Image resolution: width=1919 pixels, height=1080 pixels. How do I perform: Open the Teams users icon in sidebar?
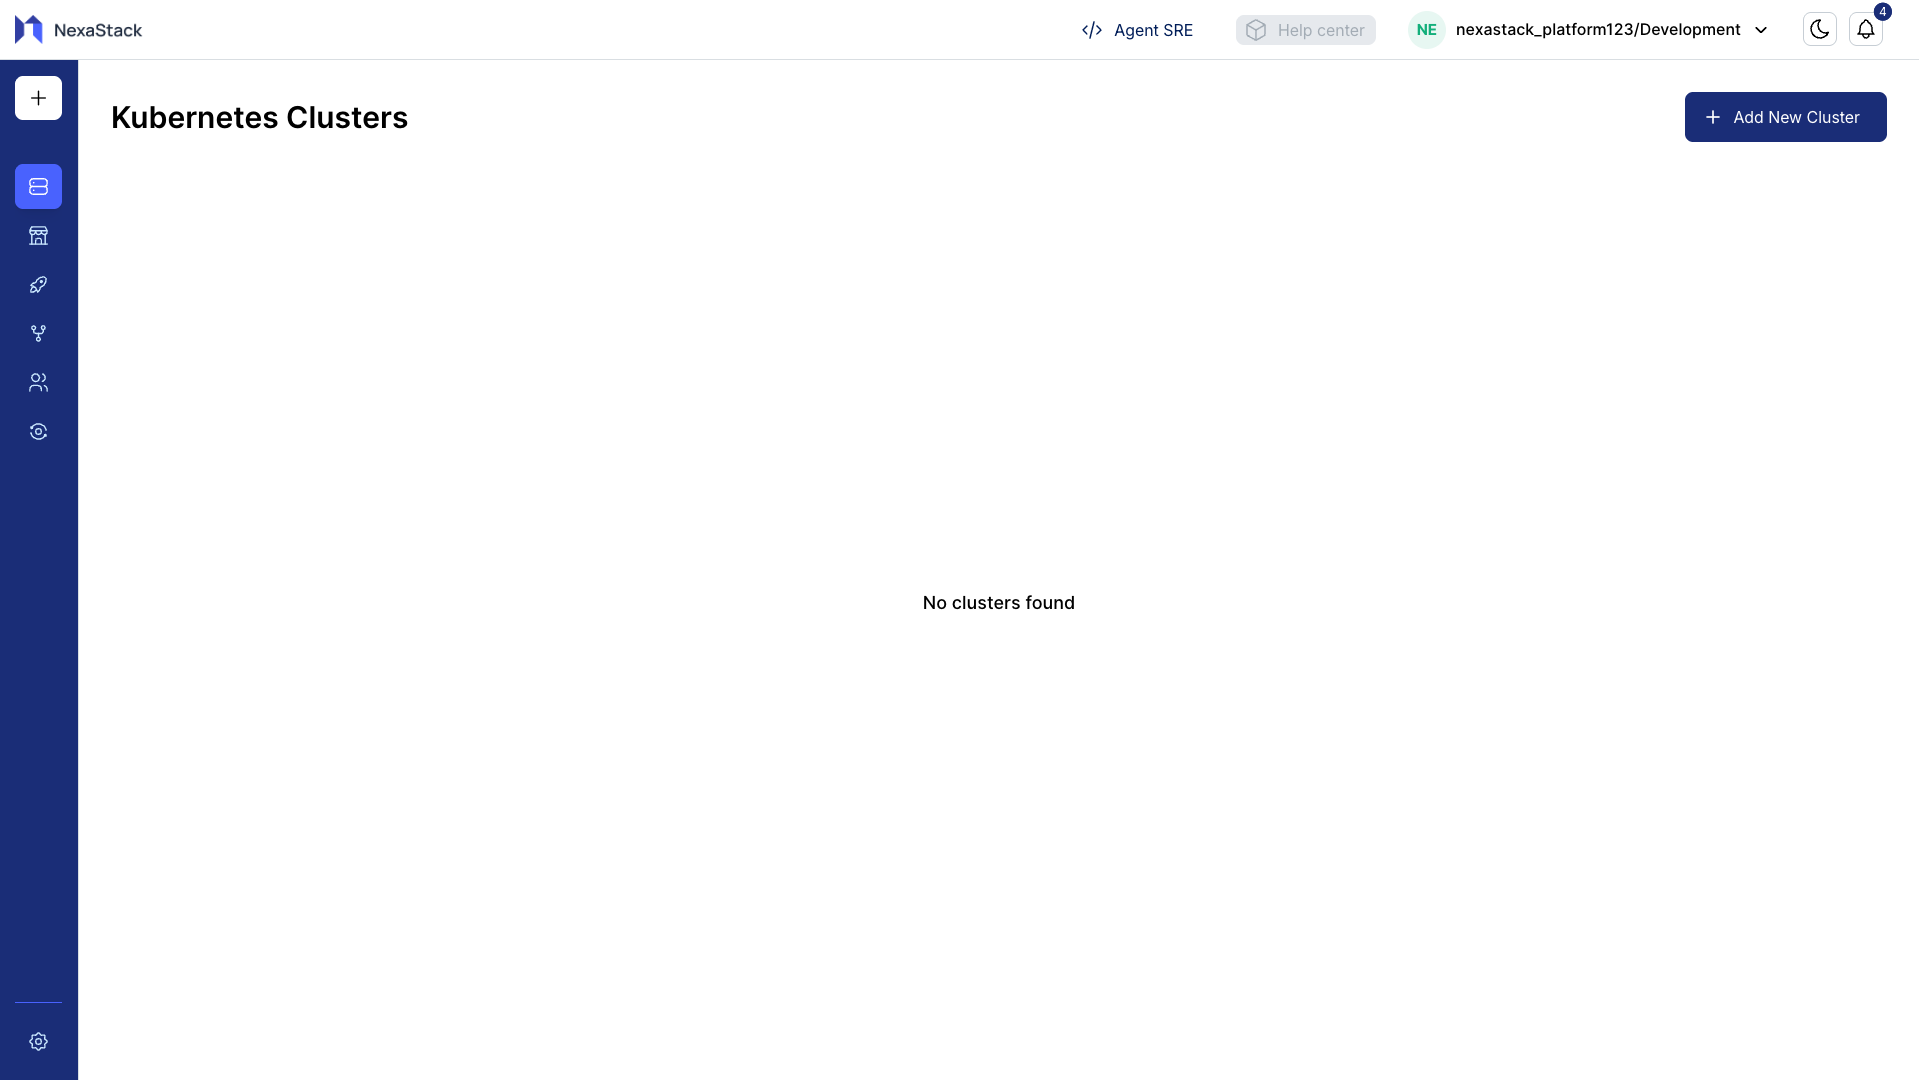coord(38,382)
